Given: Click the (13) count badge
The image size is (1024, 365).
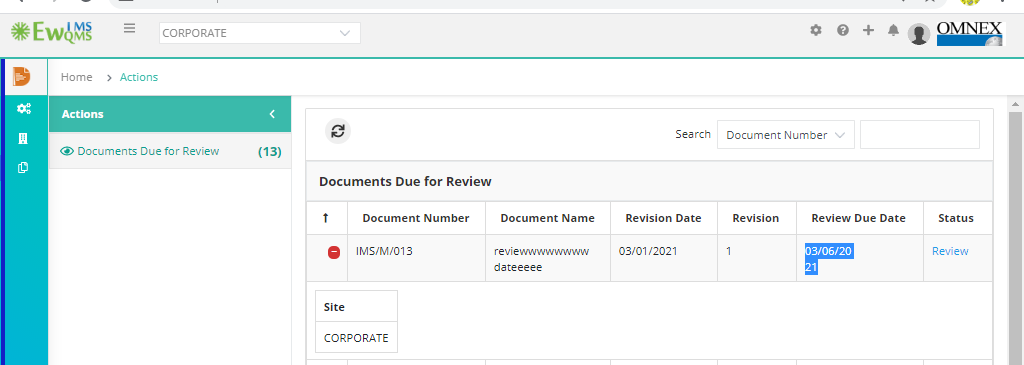Looking at the screenshot, I should point(269,151).
